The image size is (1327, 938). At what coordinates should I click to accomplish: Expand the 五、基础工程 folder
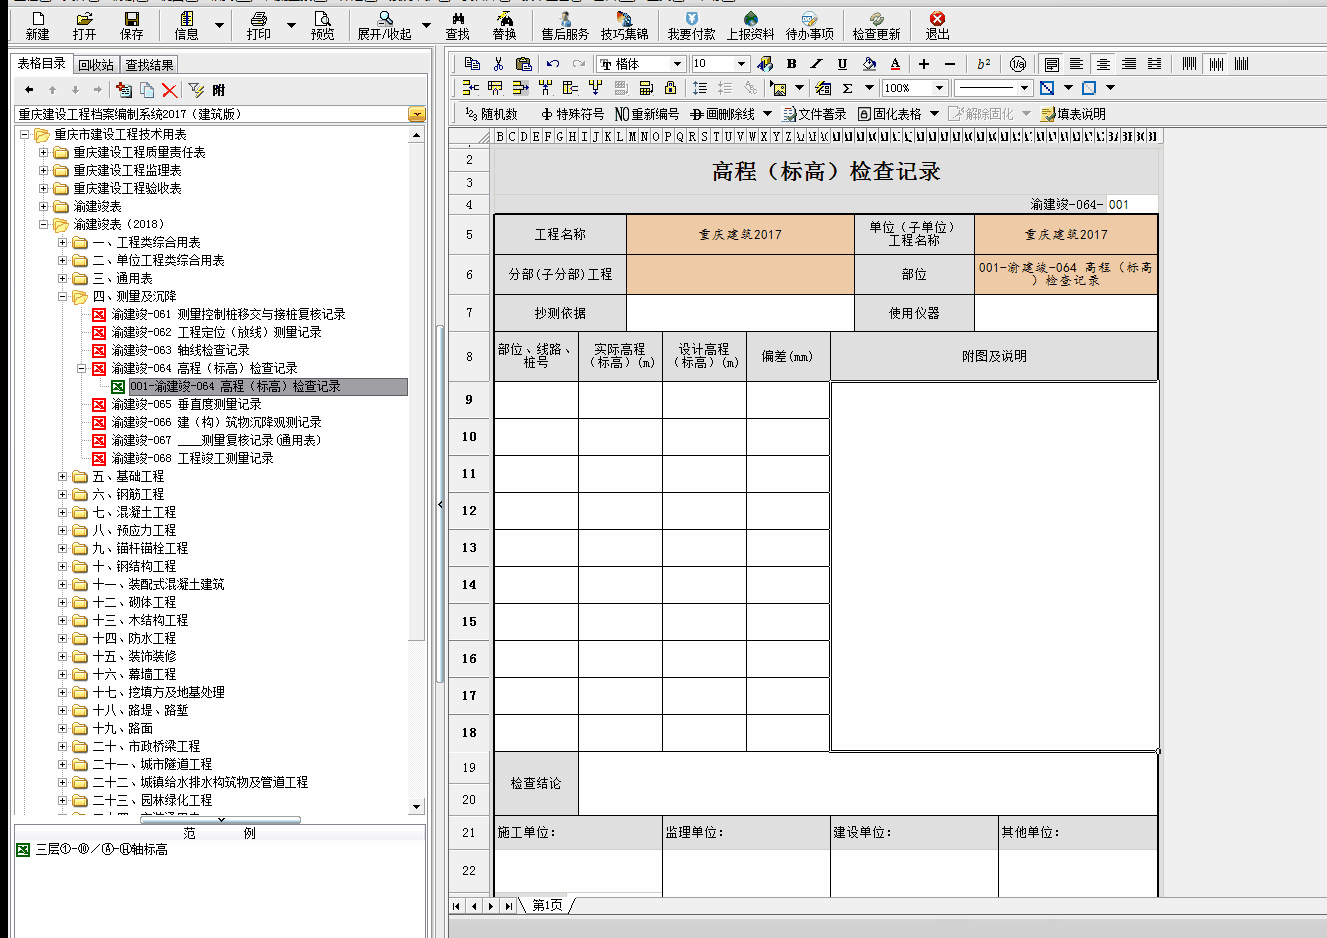[x=63, y=477]
